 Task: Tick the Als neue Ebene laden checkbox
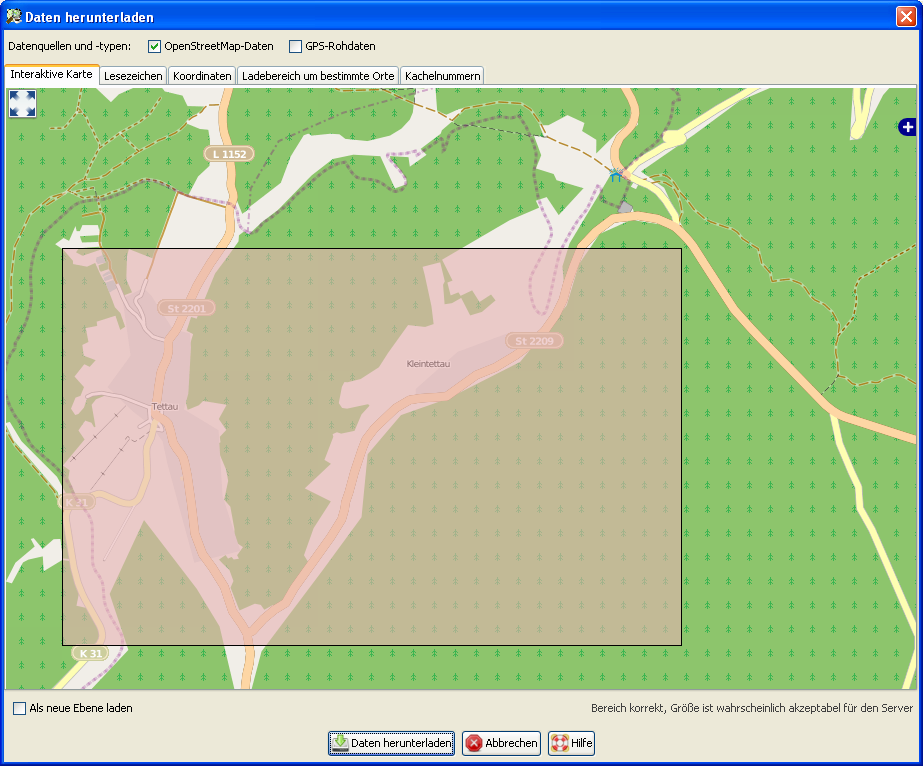(20, 708)
